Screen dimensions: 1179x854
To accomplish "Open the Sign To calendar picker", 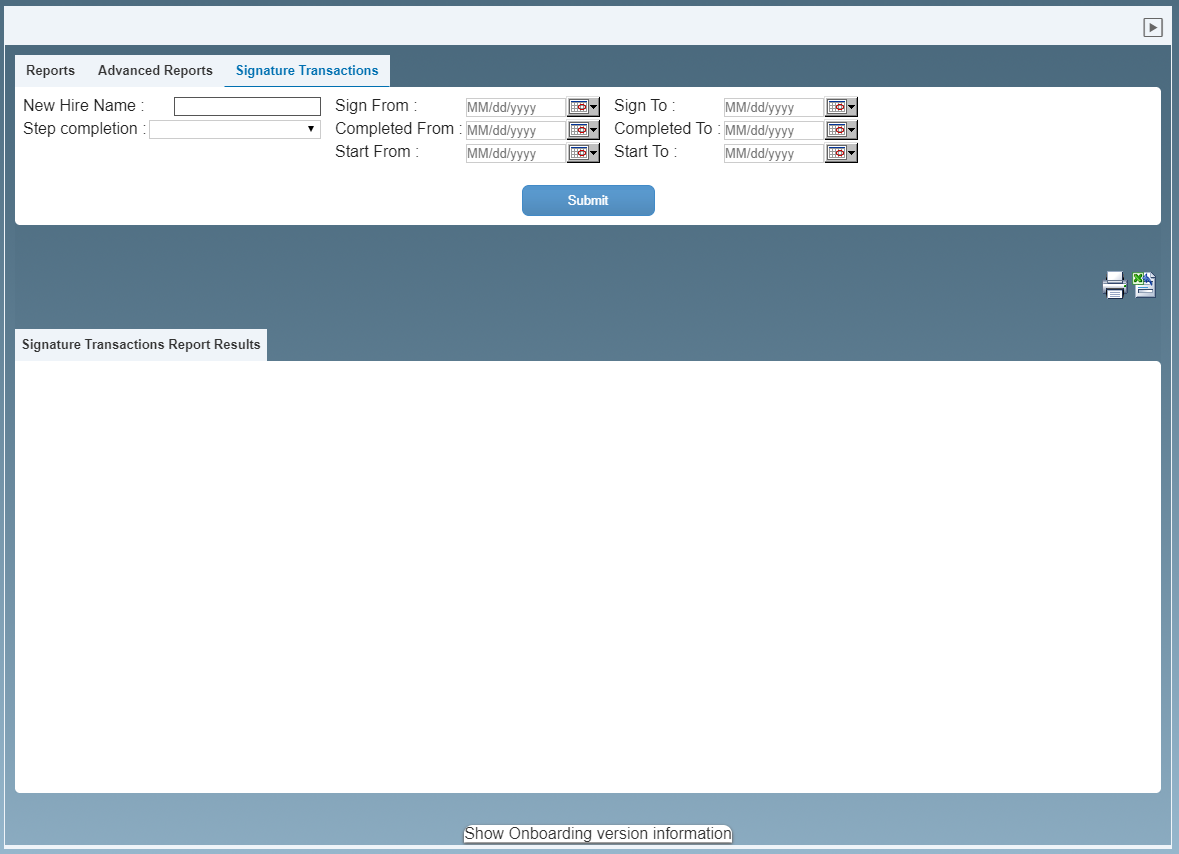I will pos(841,107).
